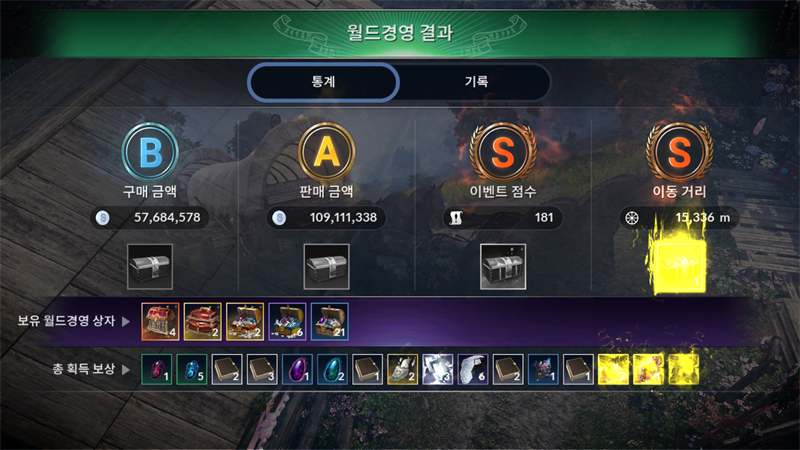Click the 109,111,338 sale amount field
The width and height of the screenshot is (800, 450).
point(327,218)
